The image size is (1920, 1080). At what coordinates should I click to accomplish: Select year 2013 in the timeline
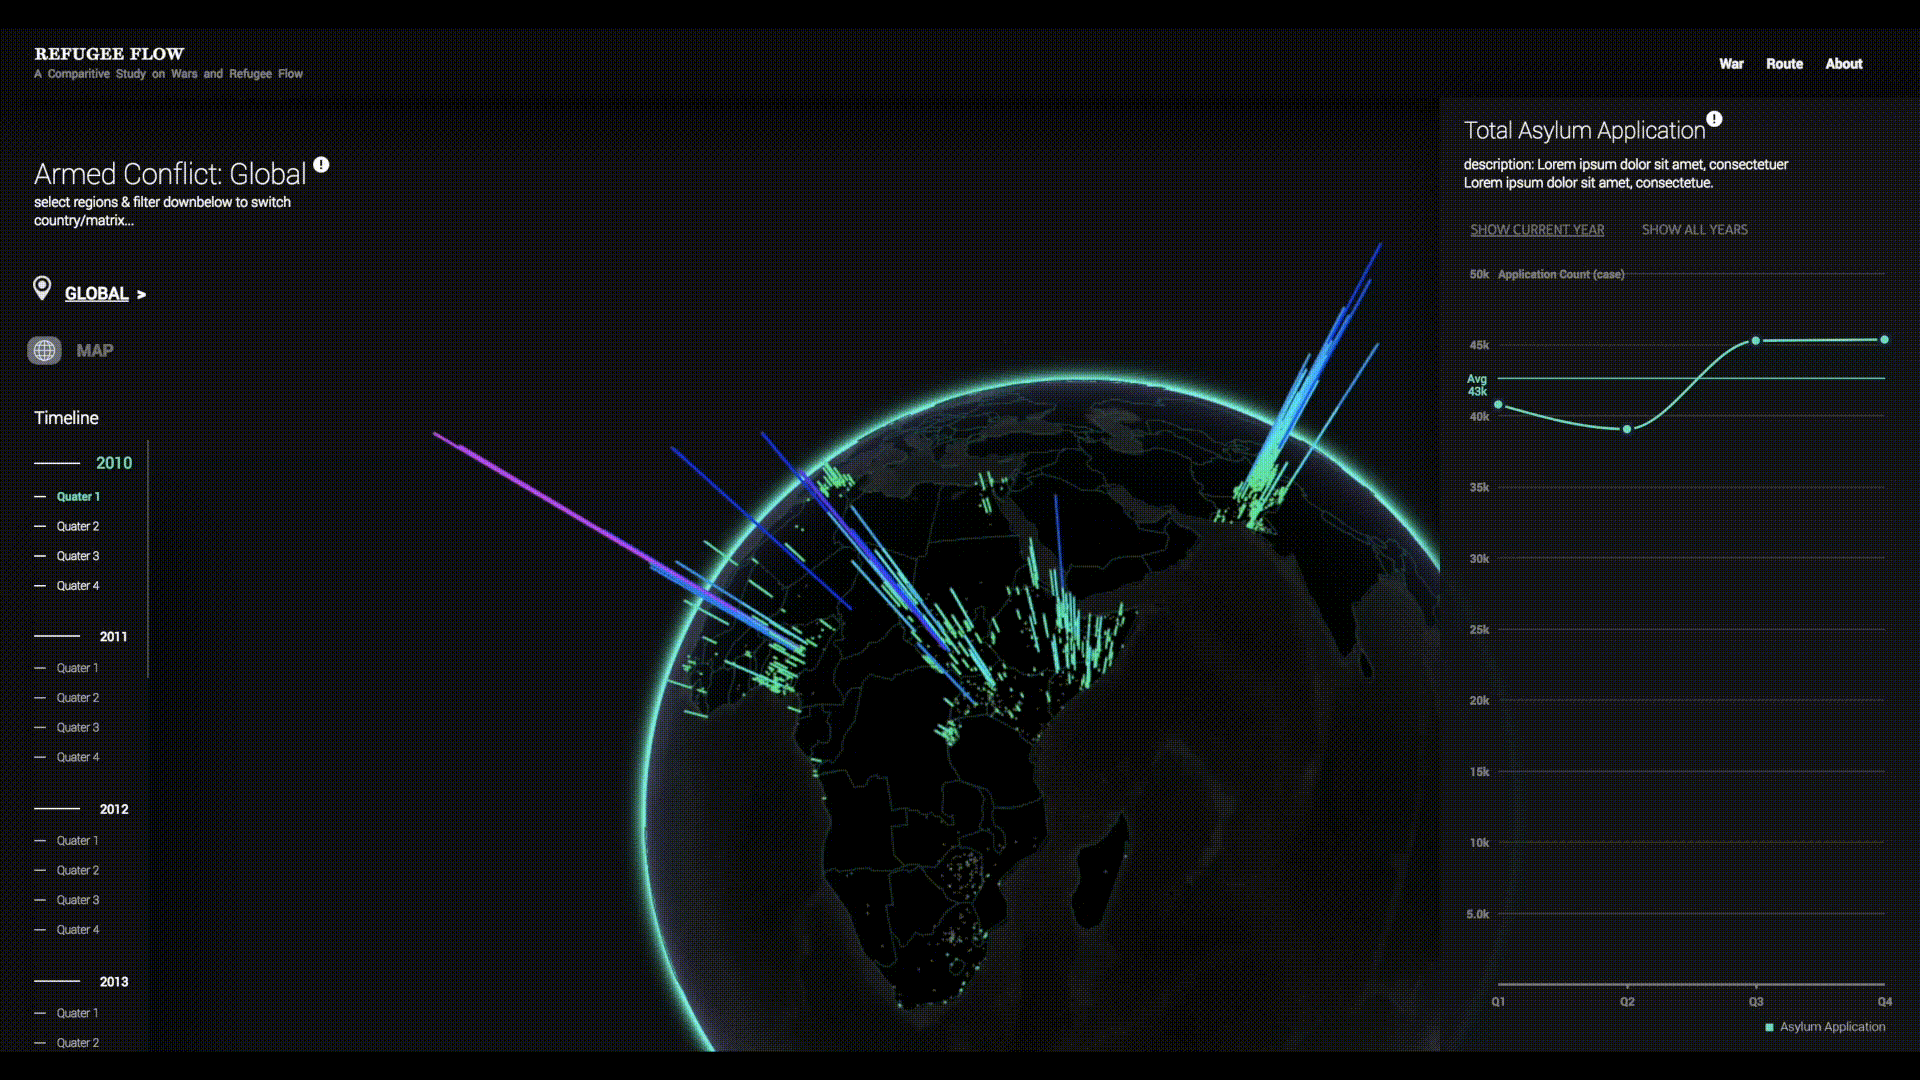114,982
